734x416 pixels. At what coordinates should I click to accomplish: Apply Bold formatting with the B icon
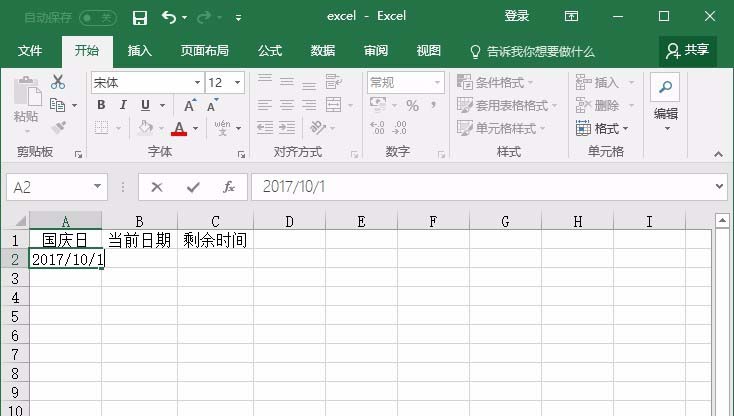100,105
